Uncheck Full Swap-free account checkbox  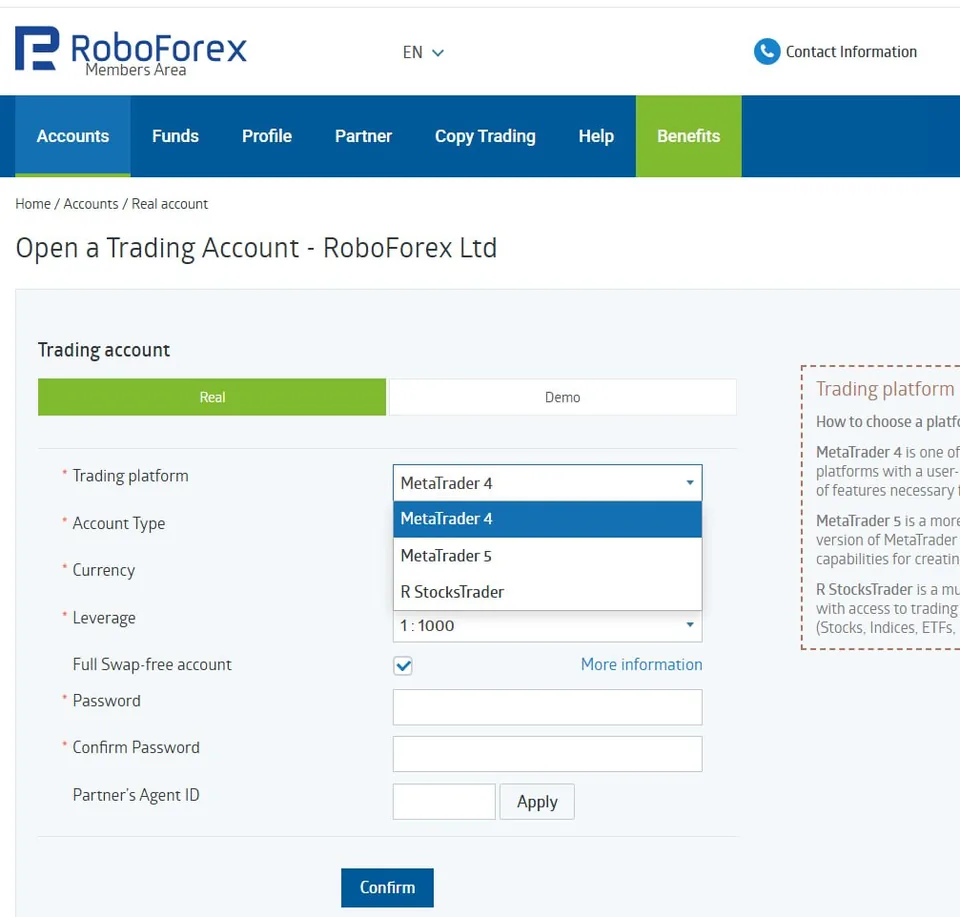coord(403,665)
